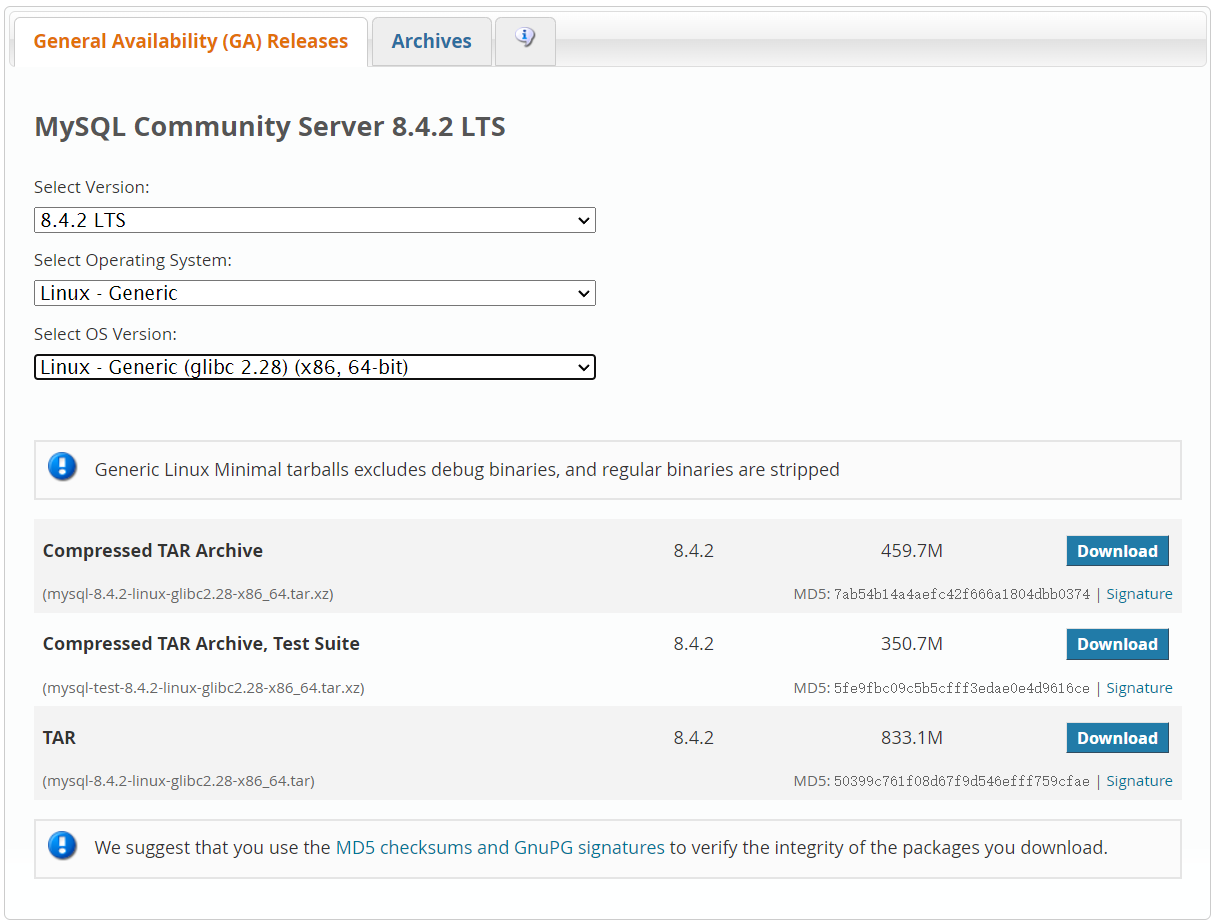The image size is (1215, 924).
Task: Select the General Availability (GA) Releases tab
Action: (190, 41)
